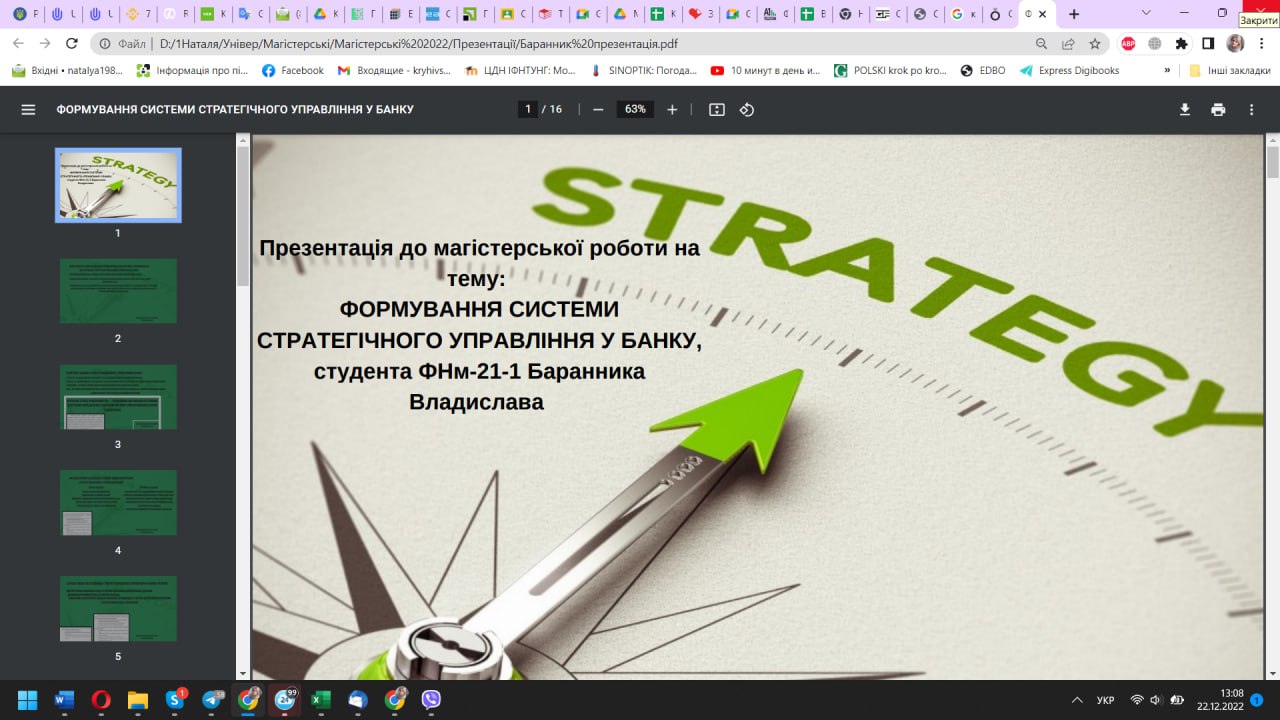Open the bookmarks overflow chevron

pos(1165,70)
